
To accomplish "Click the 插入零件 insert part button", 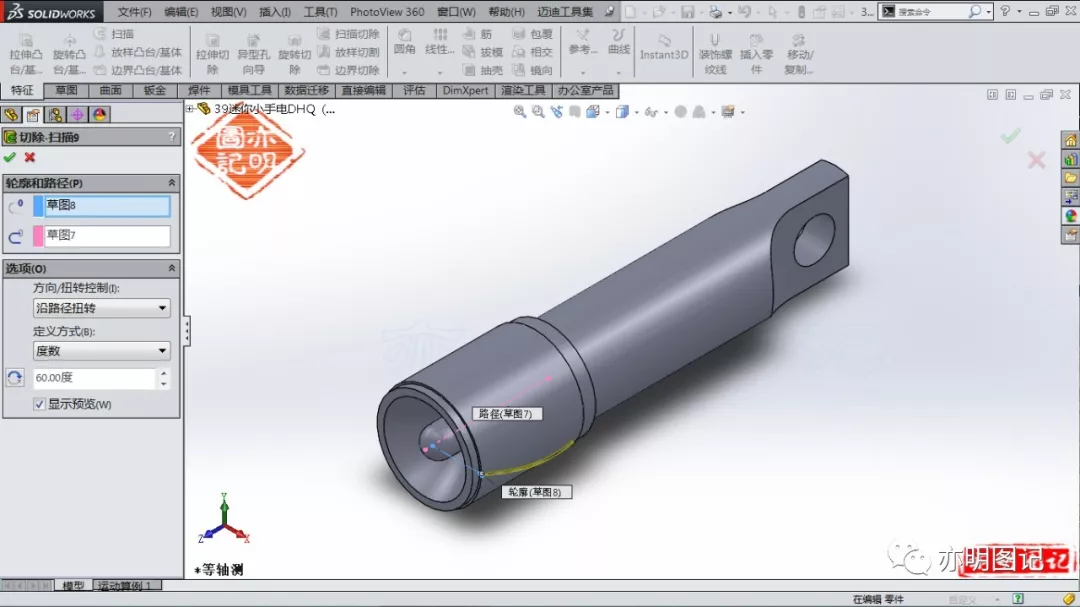I will click(x=756, y=54).
